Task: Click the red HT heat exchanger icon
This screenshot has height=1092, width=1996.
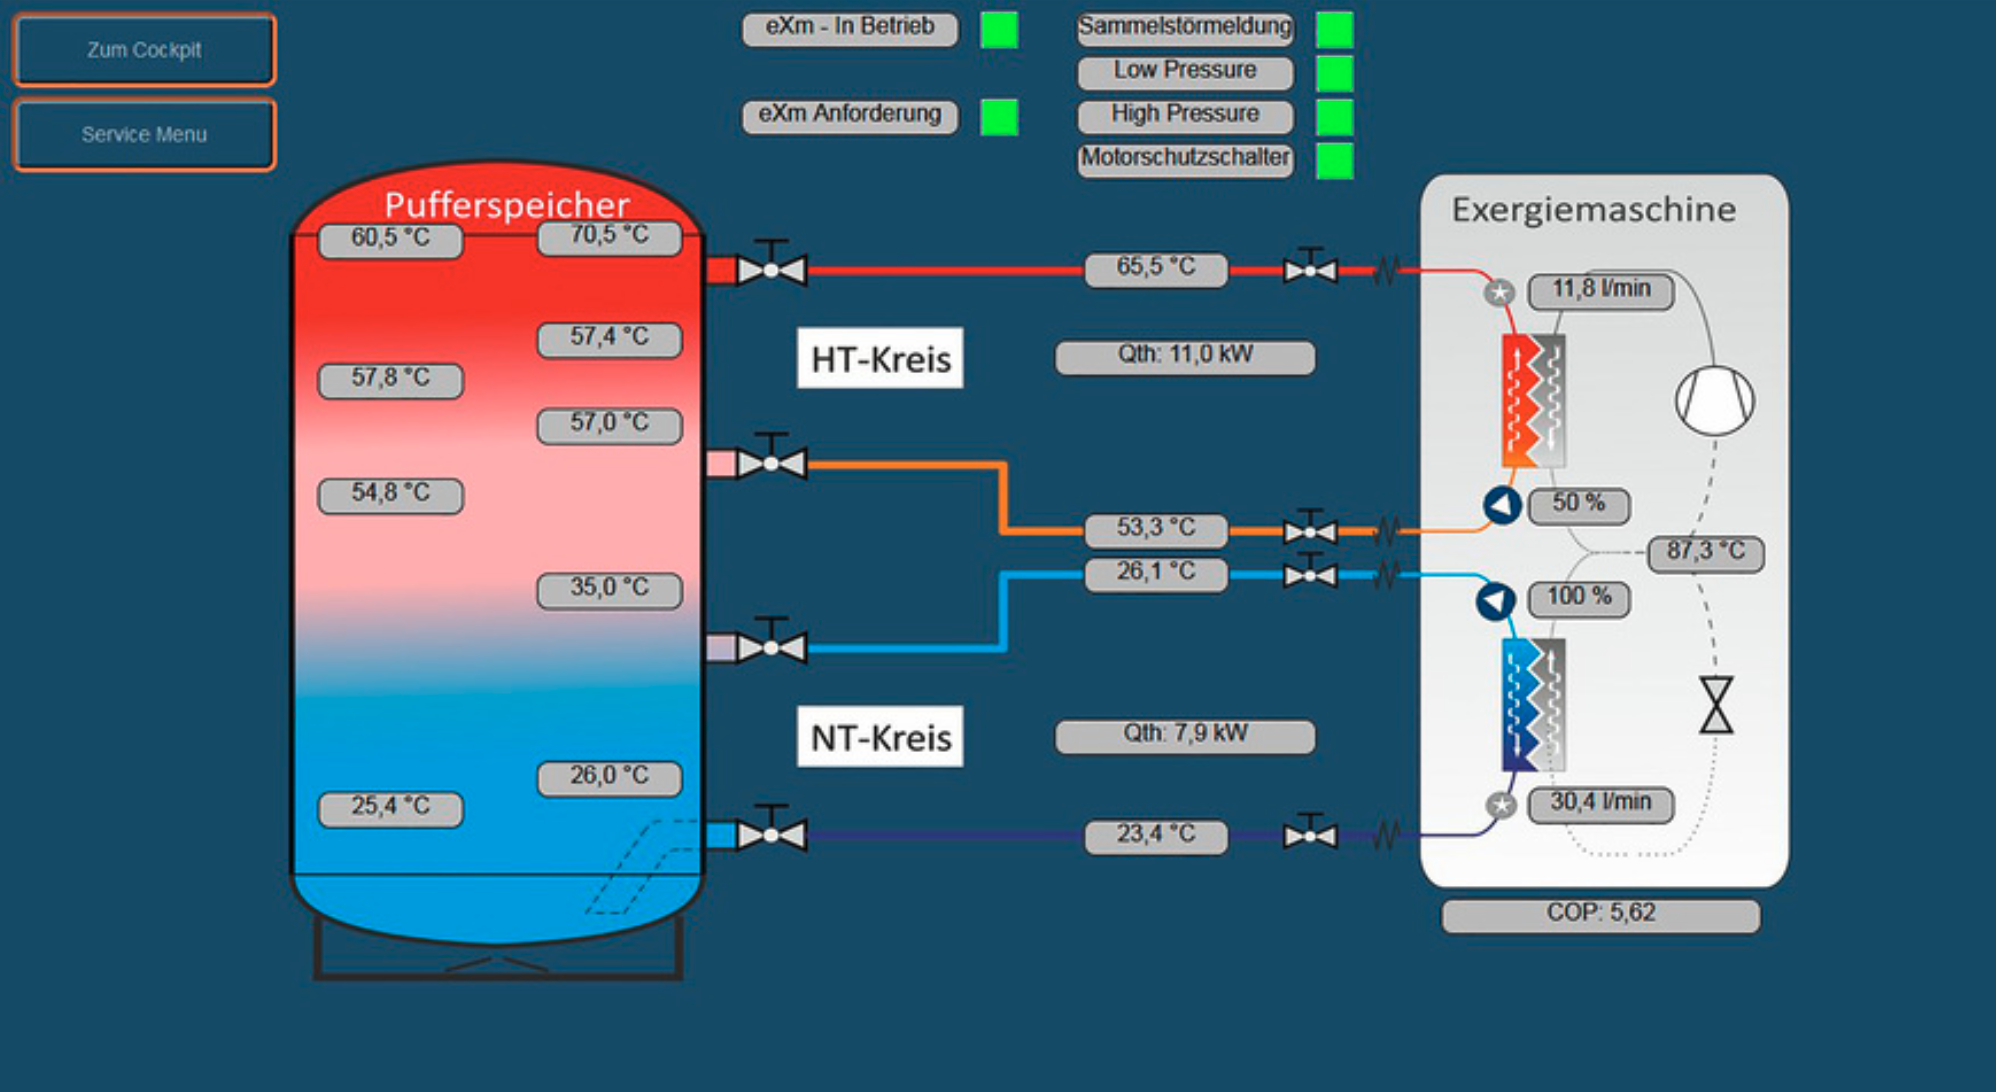Action: coord(1533,401)
